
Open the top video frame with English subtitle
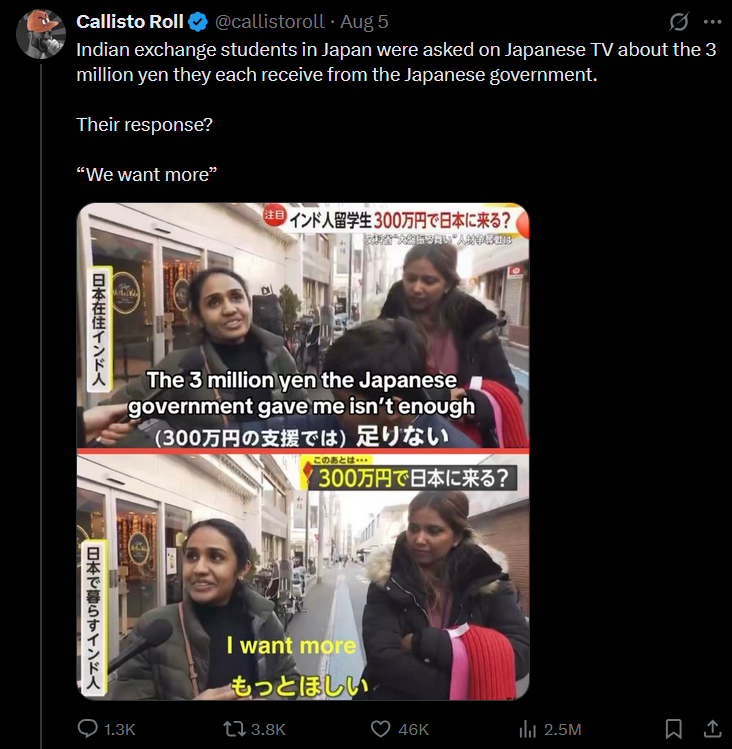tap(303, 326)
